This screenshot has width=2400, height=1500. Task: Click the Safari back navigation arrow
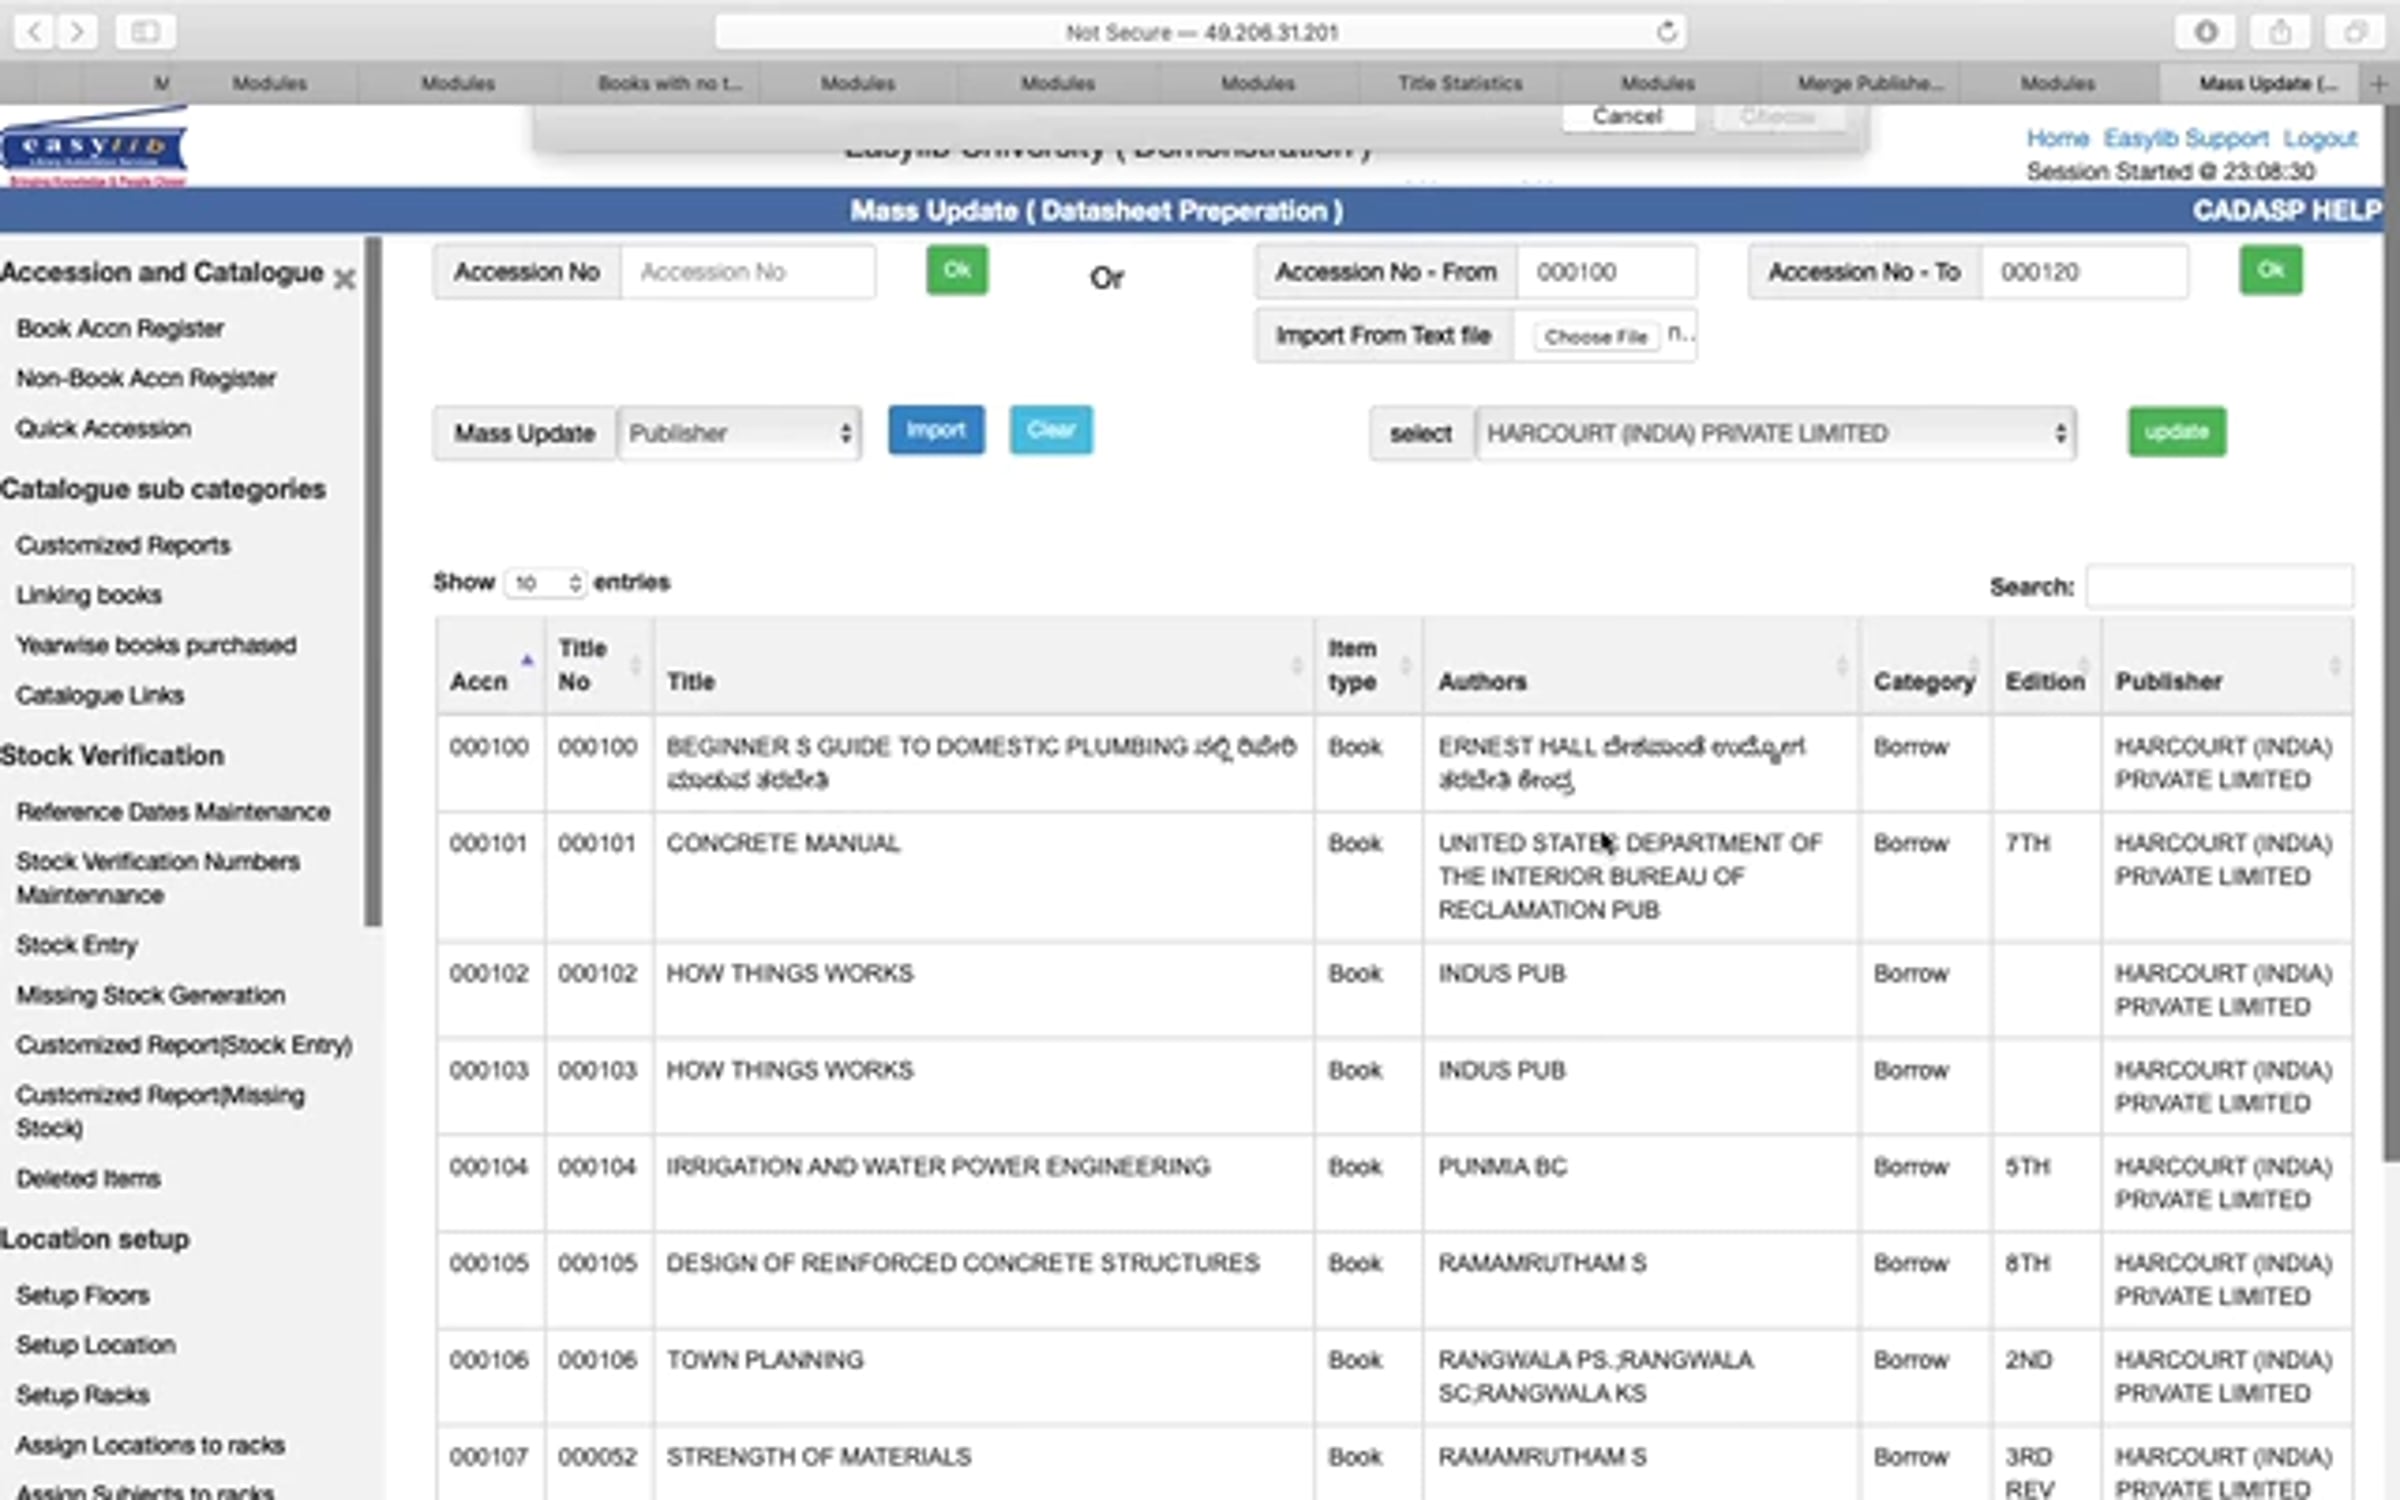(x=34, y=32)
